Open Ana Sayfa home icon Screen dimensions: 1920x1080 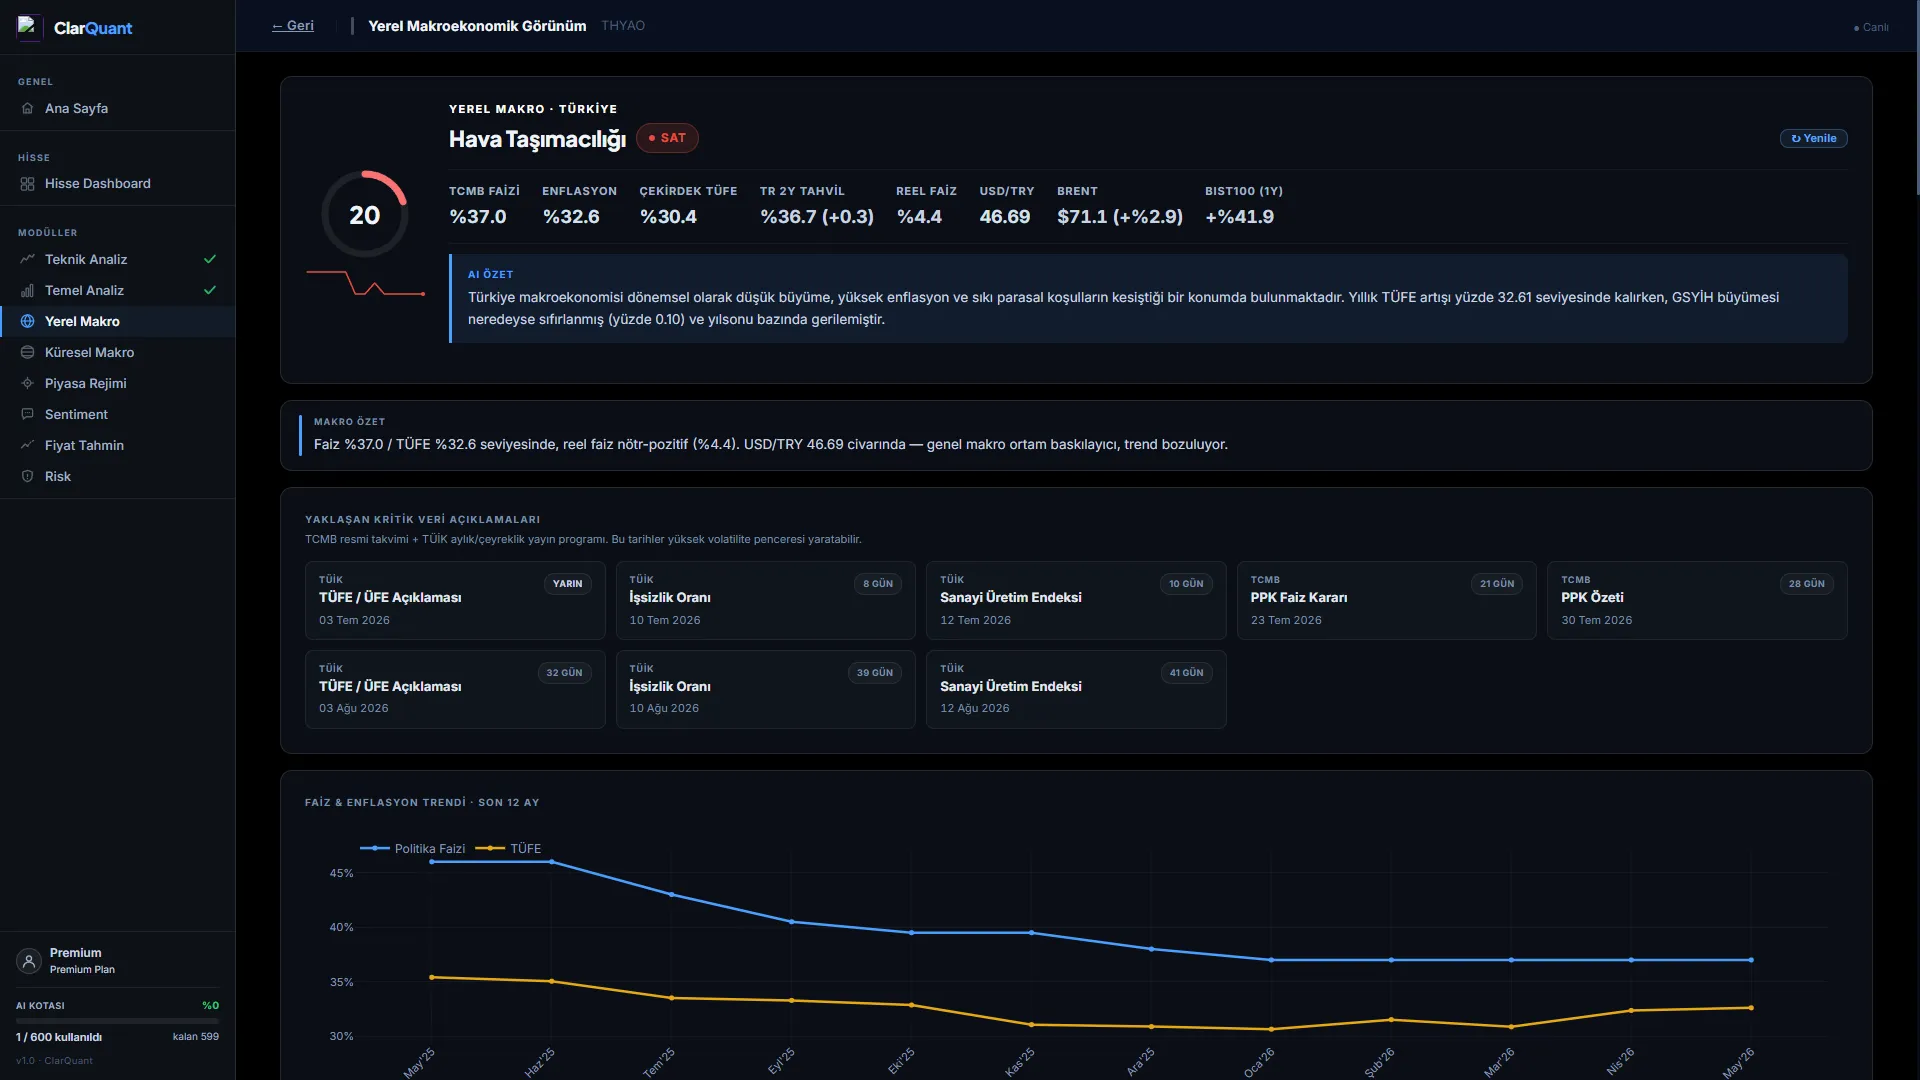[x=28, y=108]
